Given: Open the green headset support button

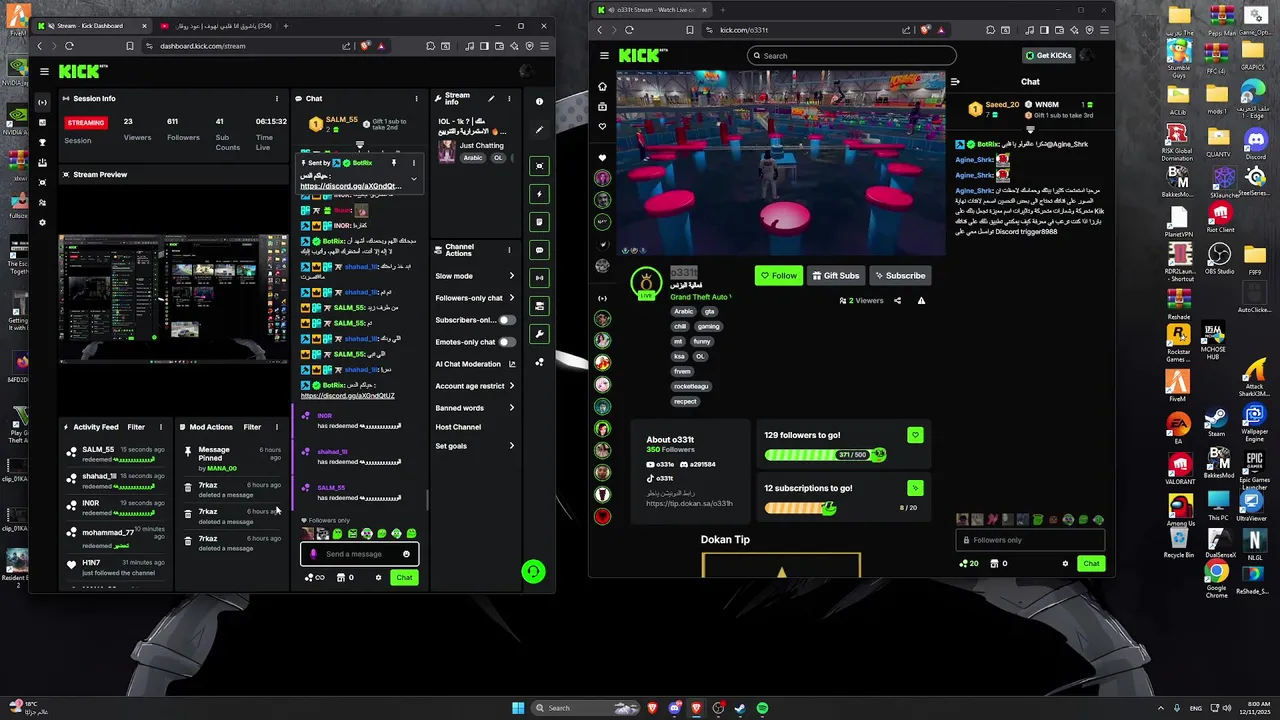Looking at the screenshot, I should tap(533, 571).
